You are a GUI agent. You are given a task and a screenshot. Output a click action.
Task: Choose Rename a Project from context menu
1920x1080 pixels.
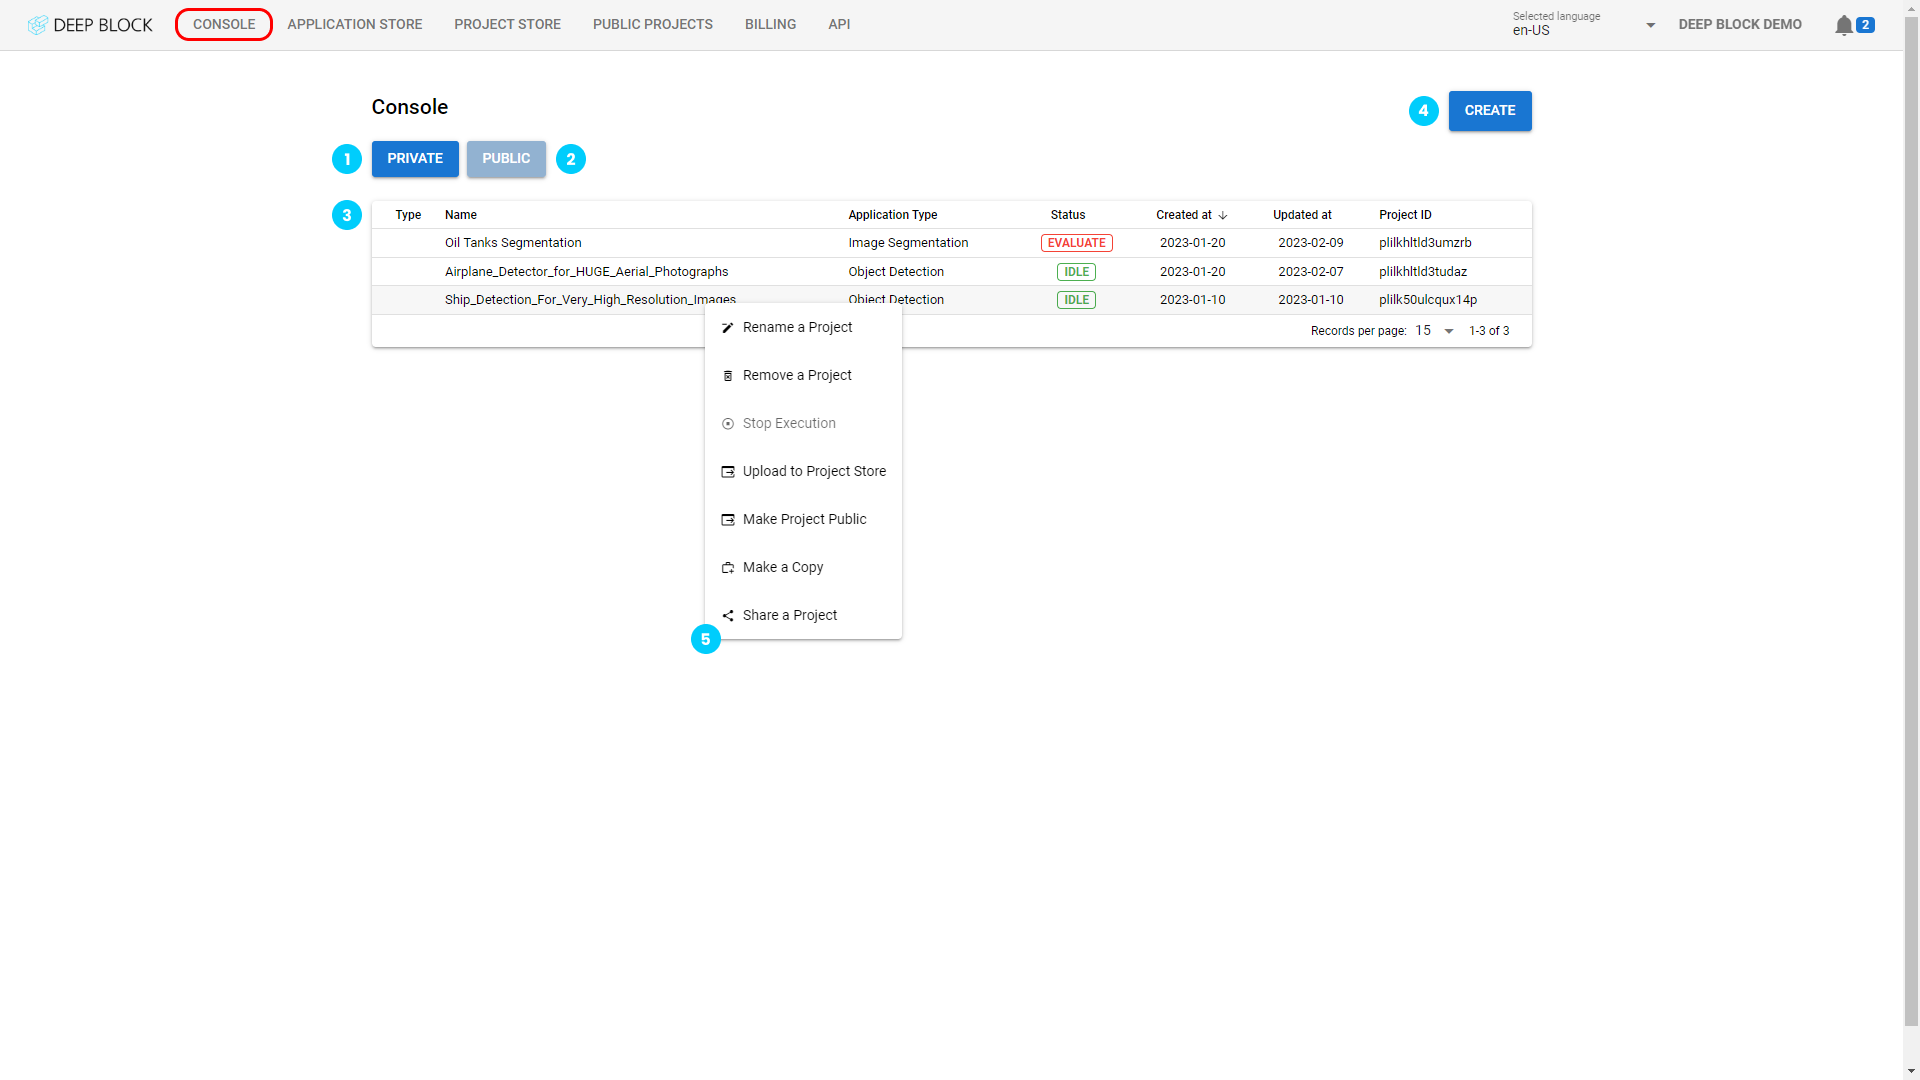pyautogui.click(x=803, y=328)
